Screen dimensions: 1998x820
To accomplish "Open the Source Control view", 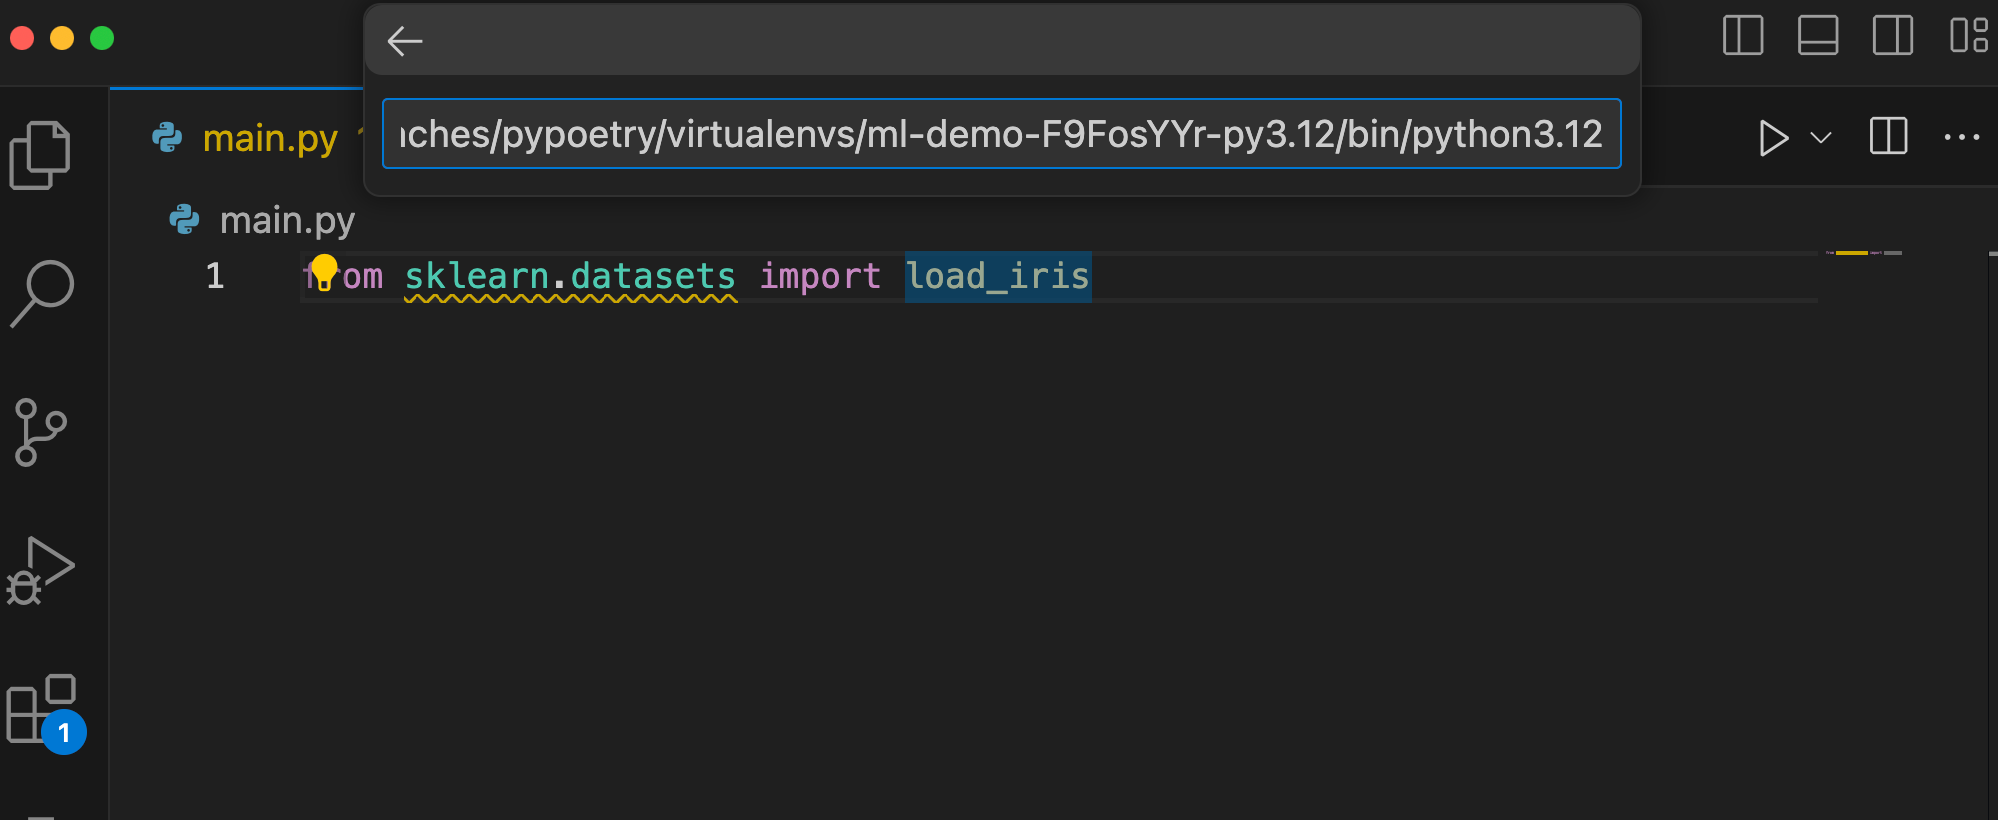I will 40,432.
